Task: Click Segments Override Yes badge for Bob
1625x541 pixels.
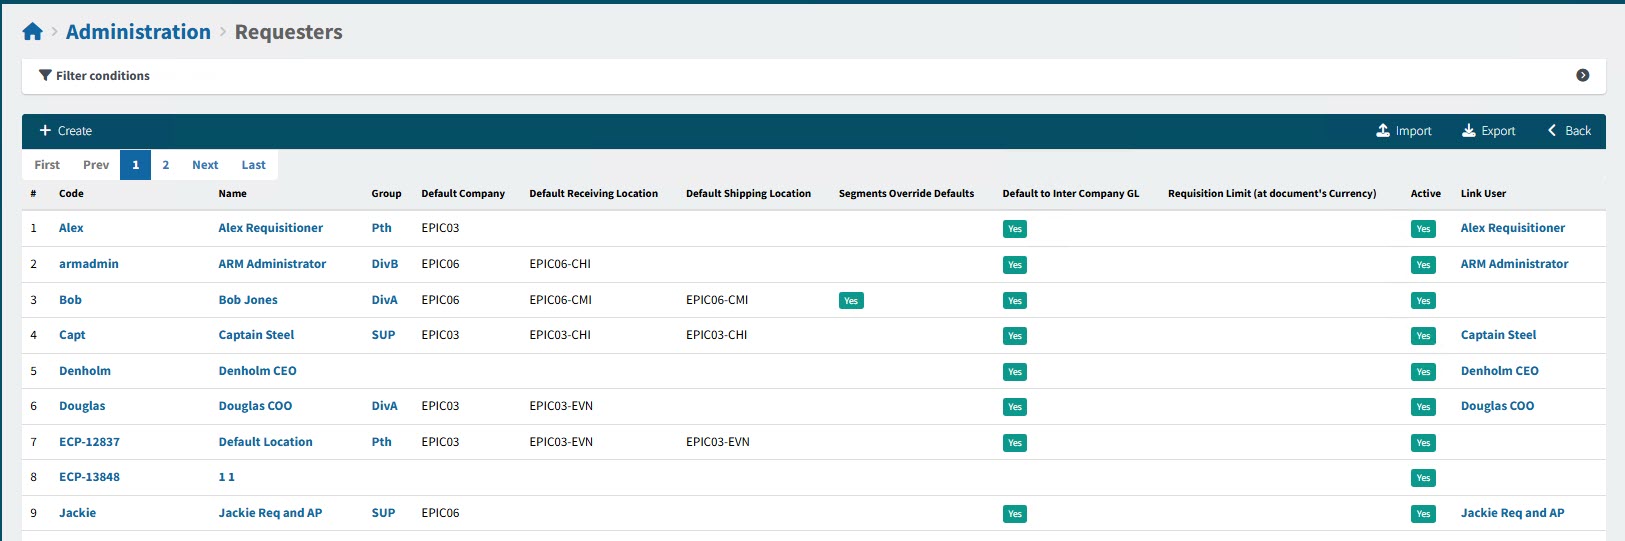Action: (x=851, y=301)
